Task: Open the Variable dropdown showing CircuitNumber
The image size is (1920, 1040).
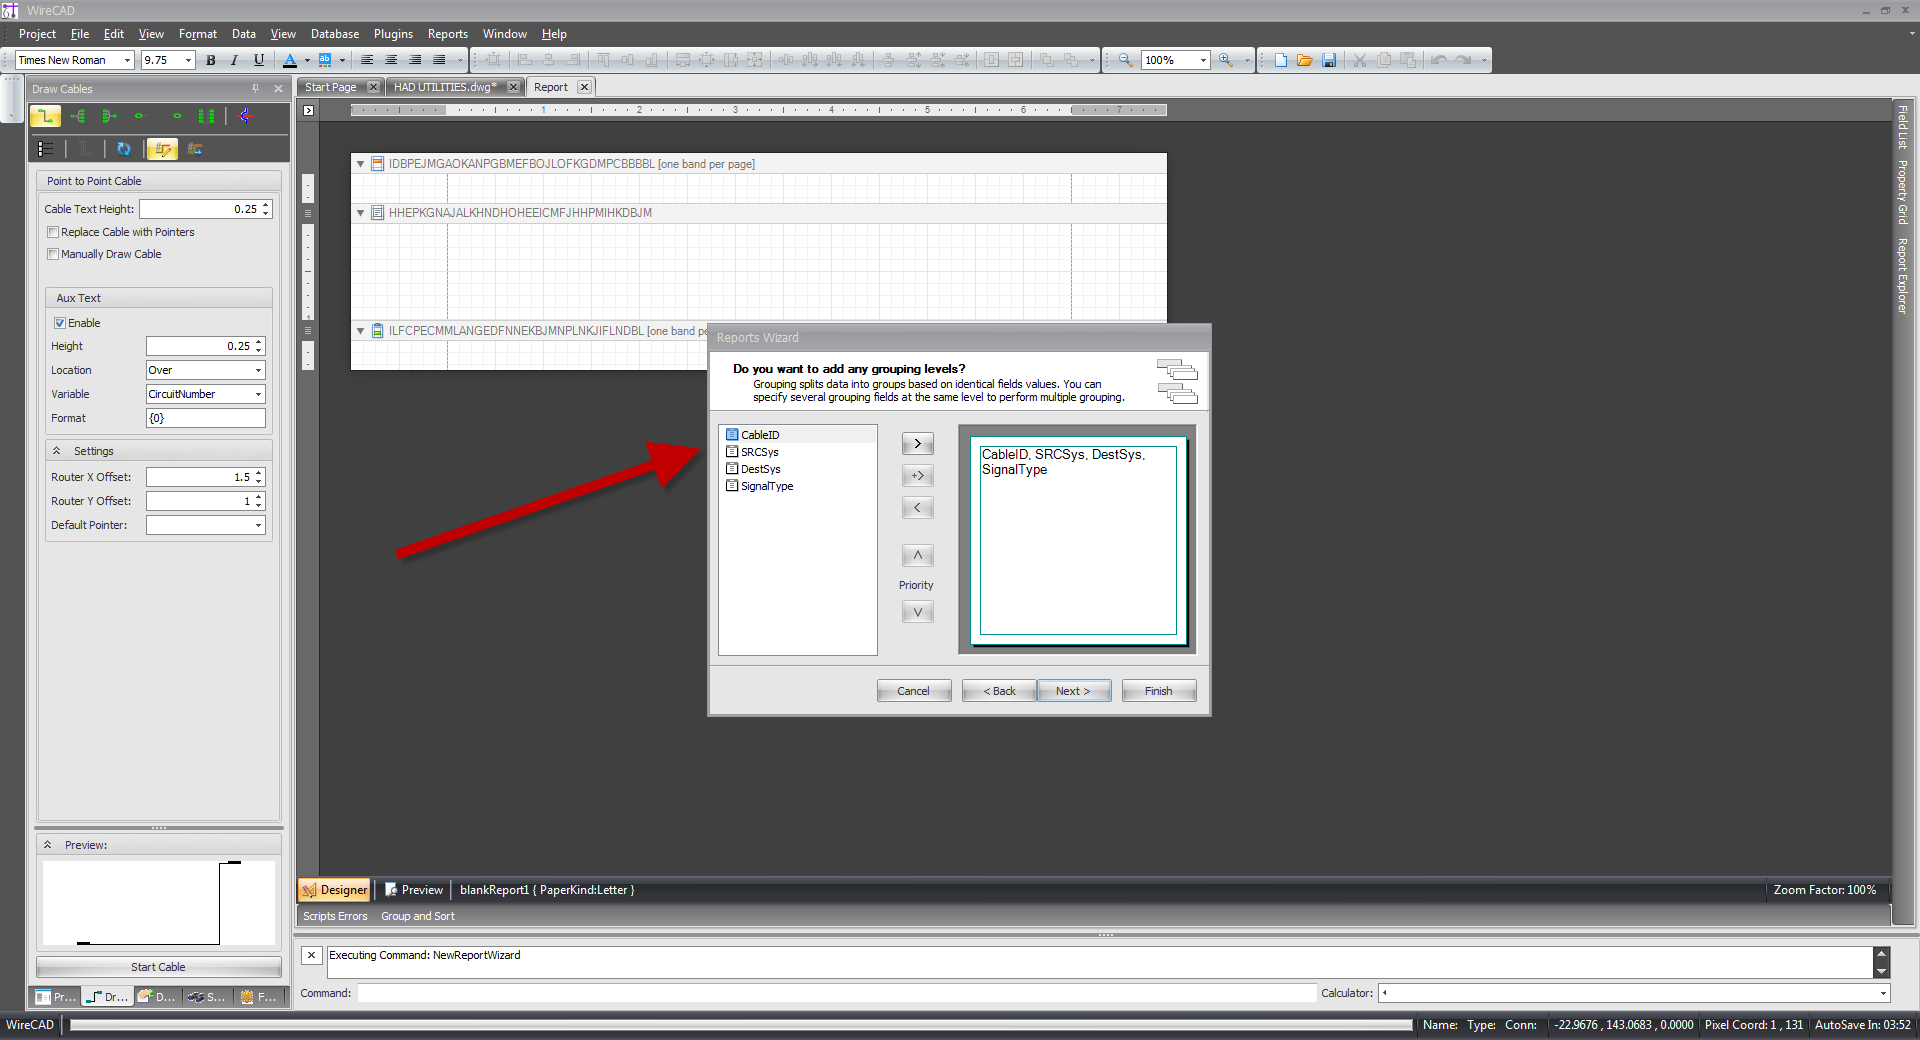Action: [258, 394]
